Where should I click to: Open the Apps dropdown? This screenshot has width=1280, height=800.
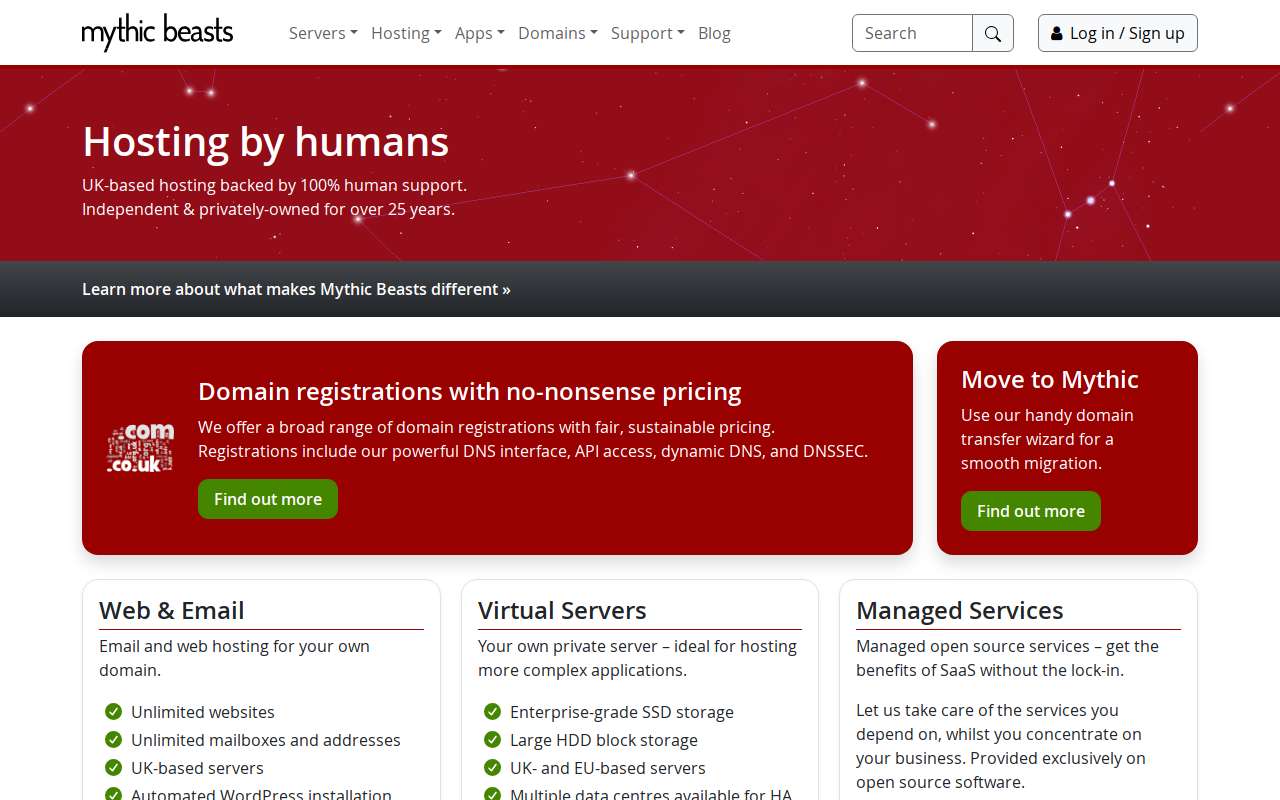tap(480, 33)
